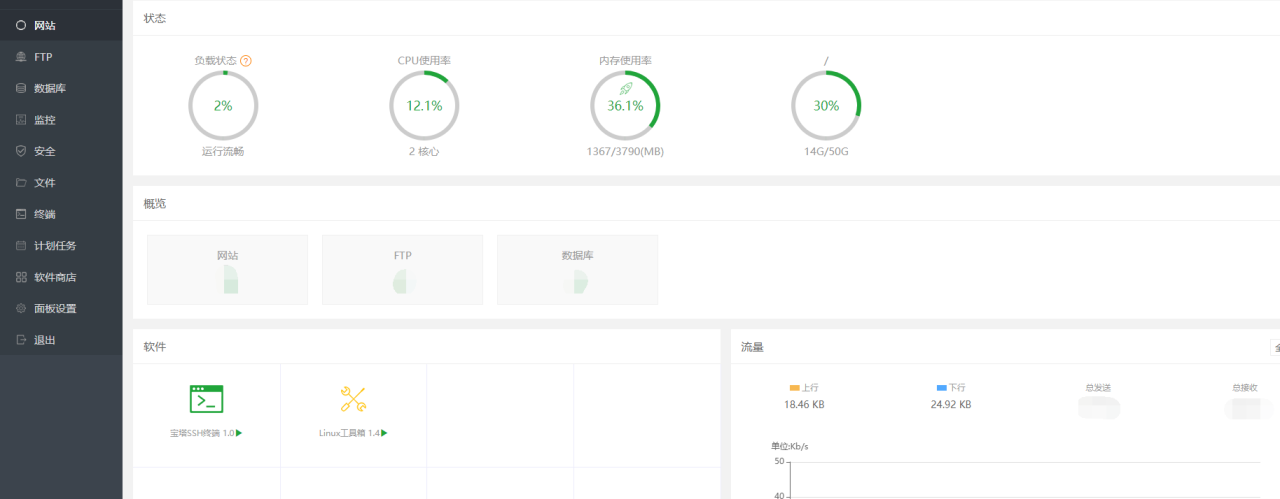Click the Linux工具箱 1.4 label link
1280x499 pixels.
pos(349,433)
